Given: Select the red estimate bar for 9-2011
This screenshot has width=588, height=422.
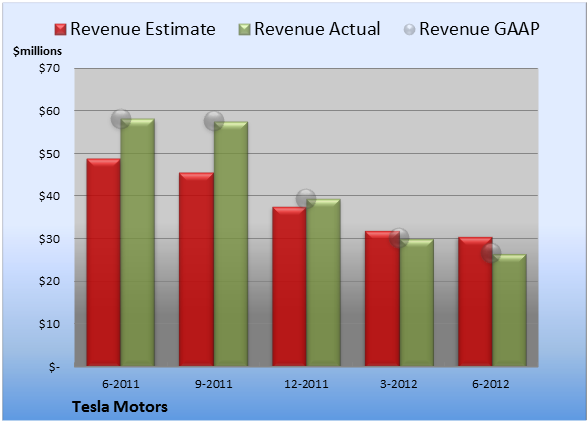Looking at the screenshot, I should pyautogui.click(x=196, y=269).
